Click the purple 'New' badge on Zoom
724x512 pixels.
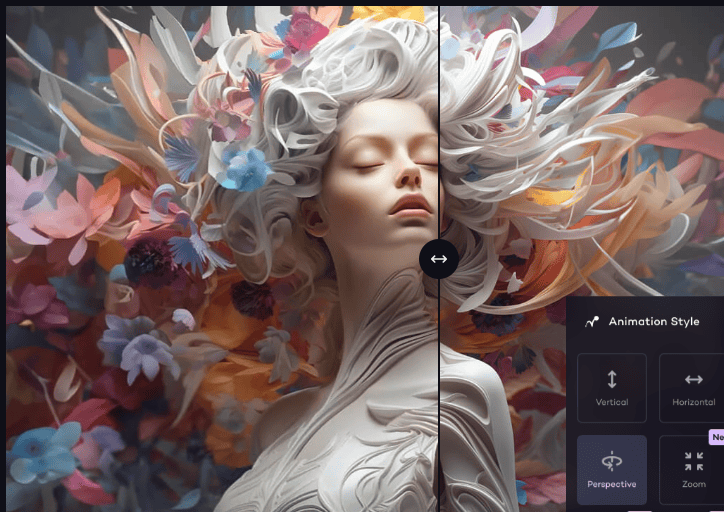point(716,437)
